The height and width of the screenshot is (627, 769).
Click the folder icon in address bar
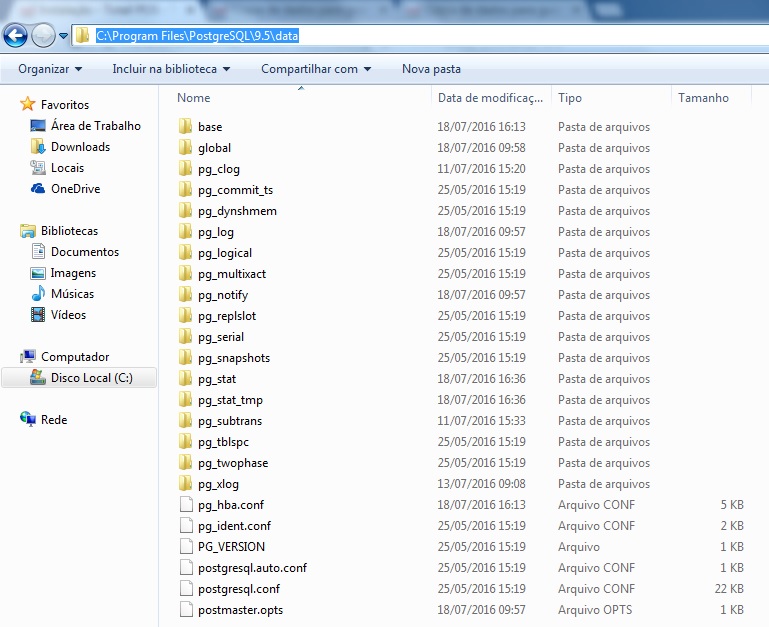point(82,35)
